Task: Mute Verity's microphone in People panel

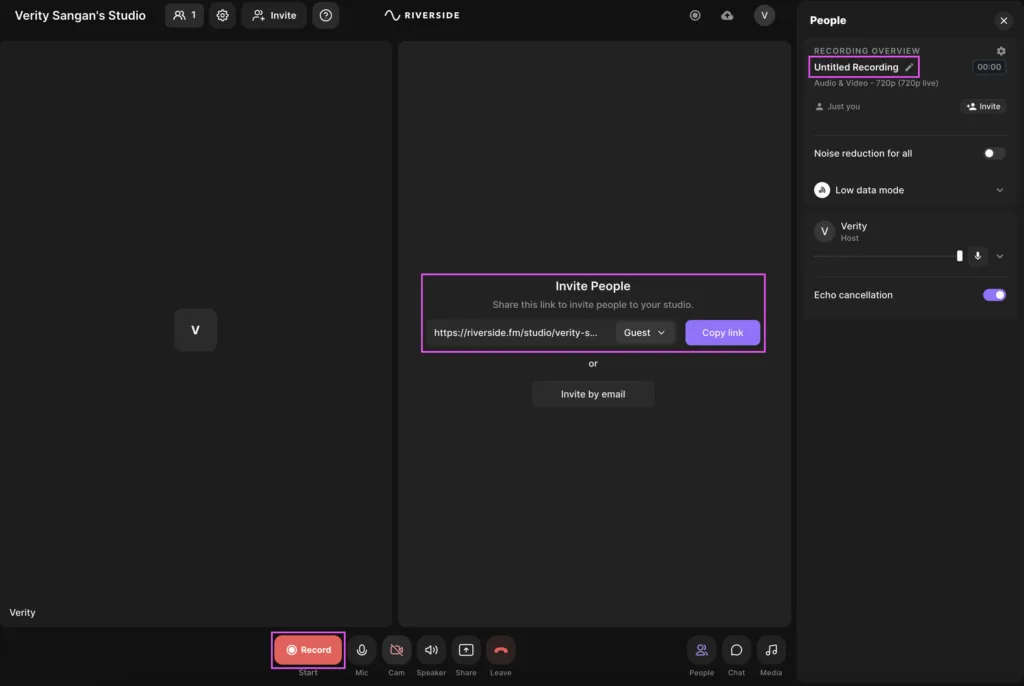Action: pyautogui.click(x=978, y=256)
